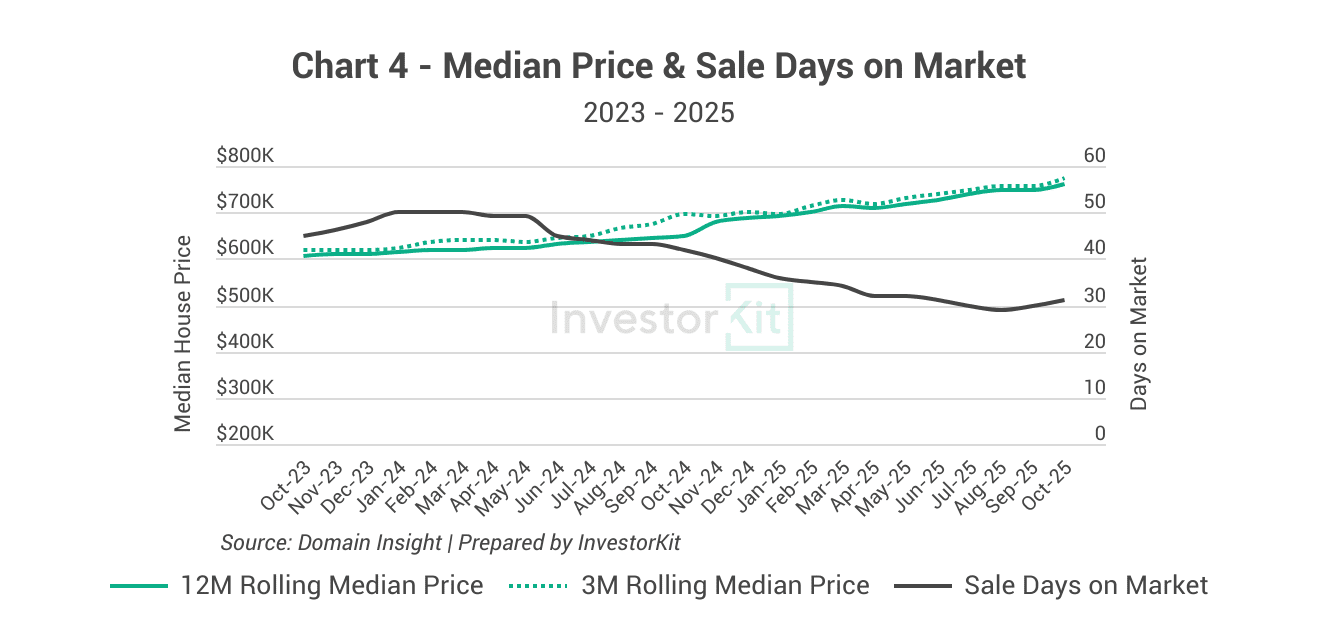This screenshot has width=1320, height=640.
Task: Click the chart title 'Chart 4 - Median Price & Sale Days on Market'
Action: (659, 66)
